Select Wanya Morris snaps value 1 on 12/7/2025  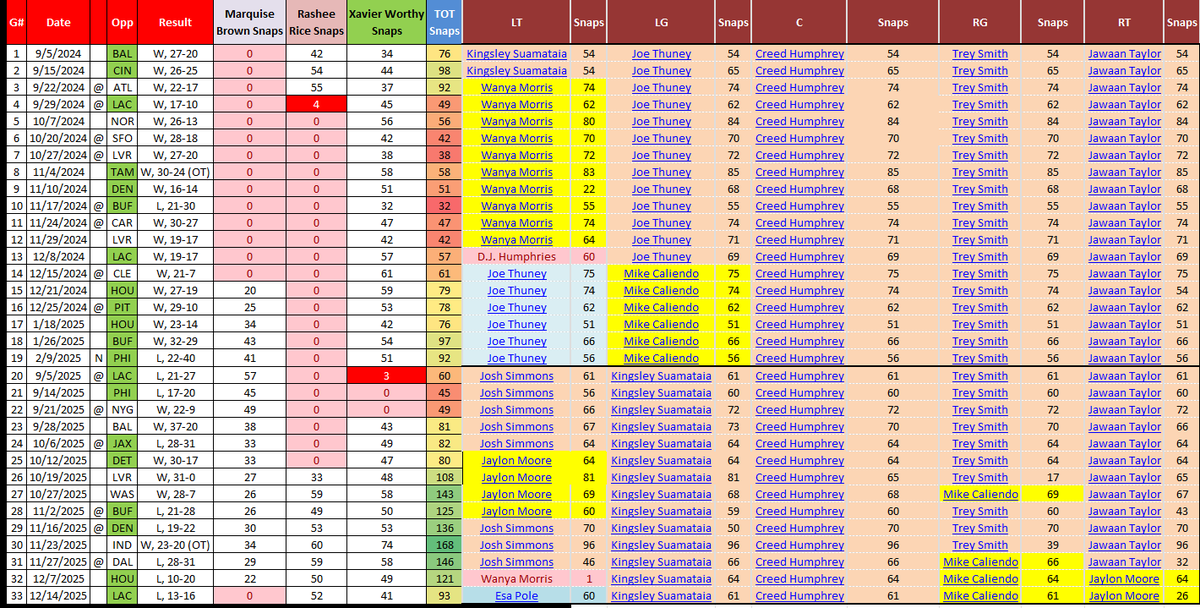588,579
